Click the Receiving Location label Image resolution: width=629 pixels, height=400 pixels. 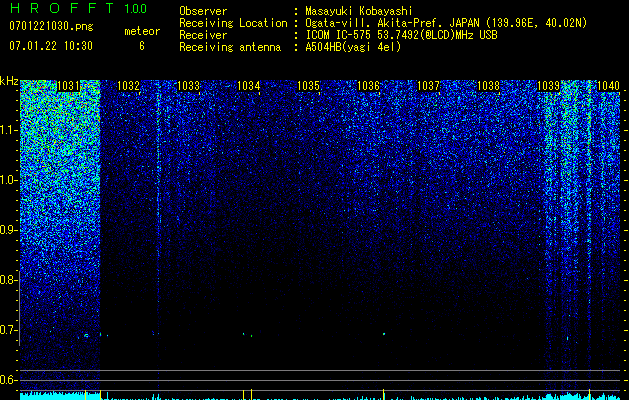[x=233, y=23]
